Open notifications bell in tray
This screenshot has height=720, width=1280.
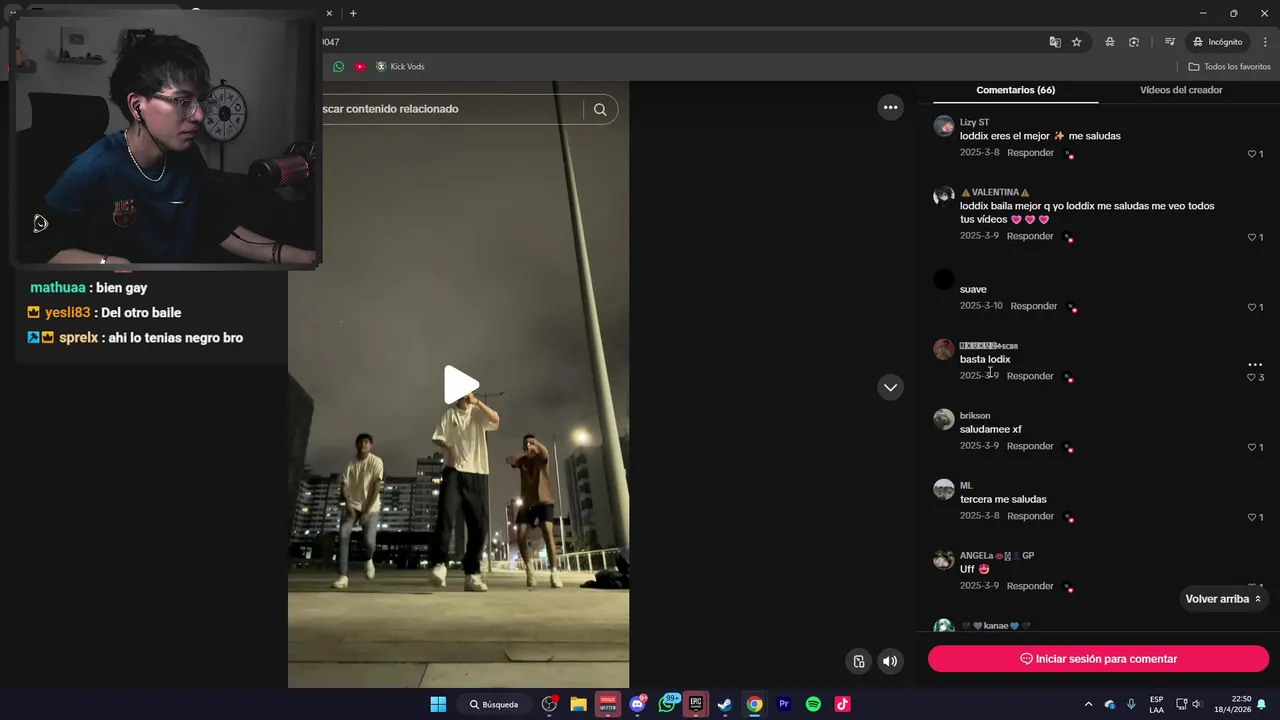(x=1262, y=704)
